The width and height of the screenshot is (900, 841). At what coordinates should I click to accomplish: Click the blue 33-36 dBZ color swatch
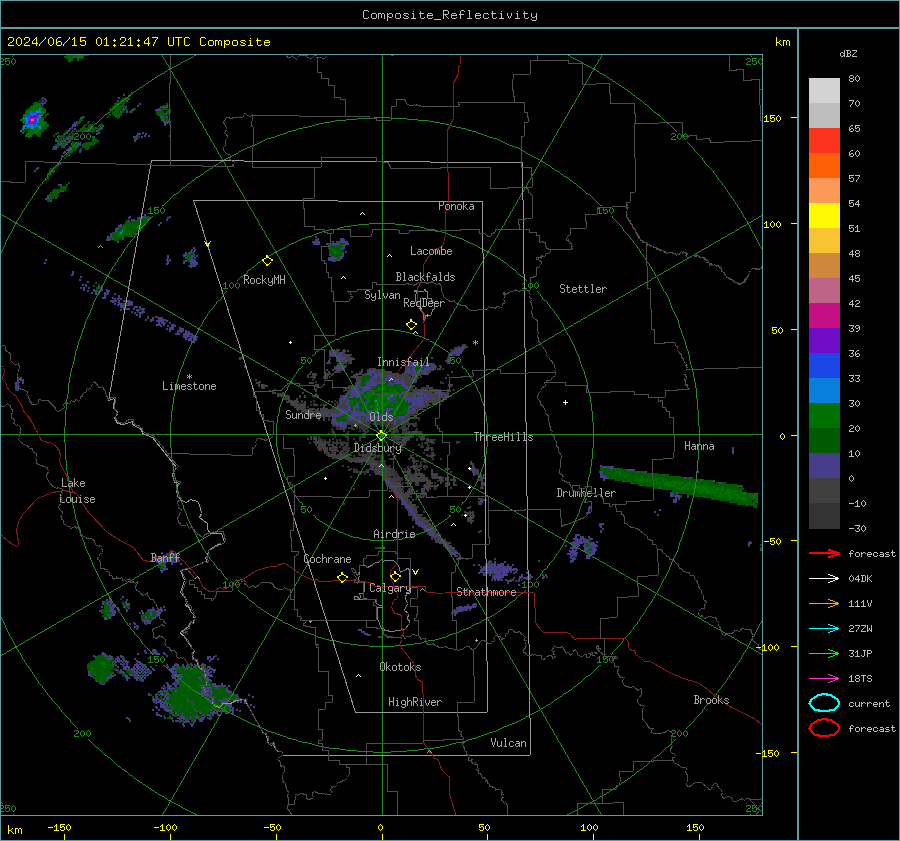(824, 366)
